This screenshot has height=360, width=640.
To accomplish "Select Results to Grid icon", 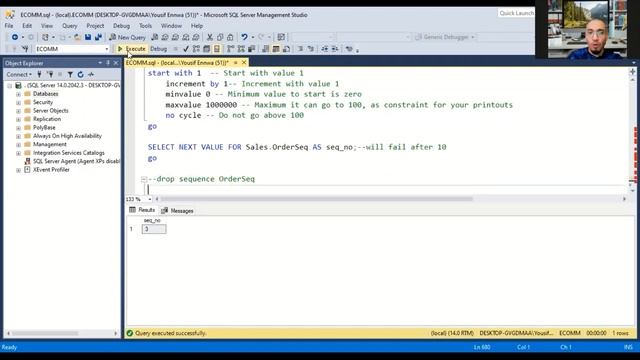I will coord(276,49).
